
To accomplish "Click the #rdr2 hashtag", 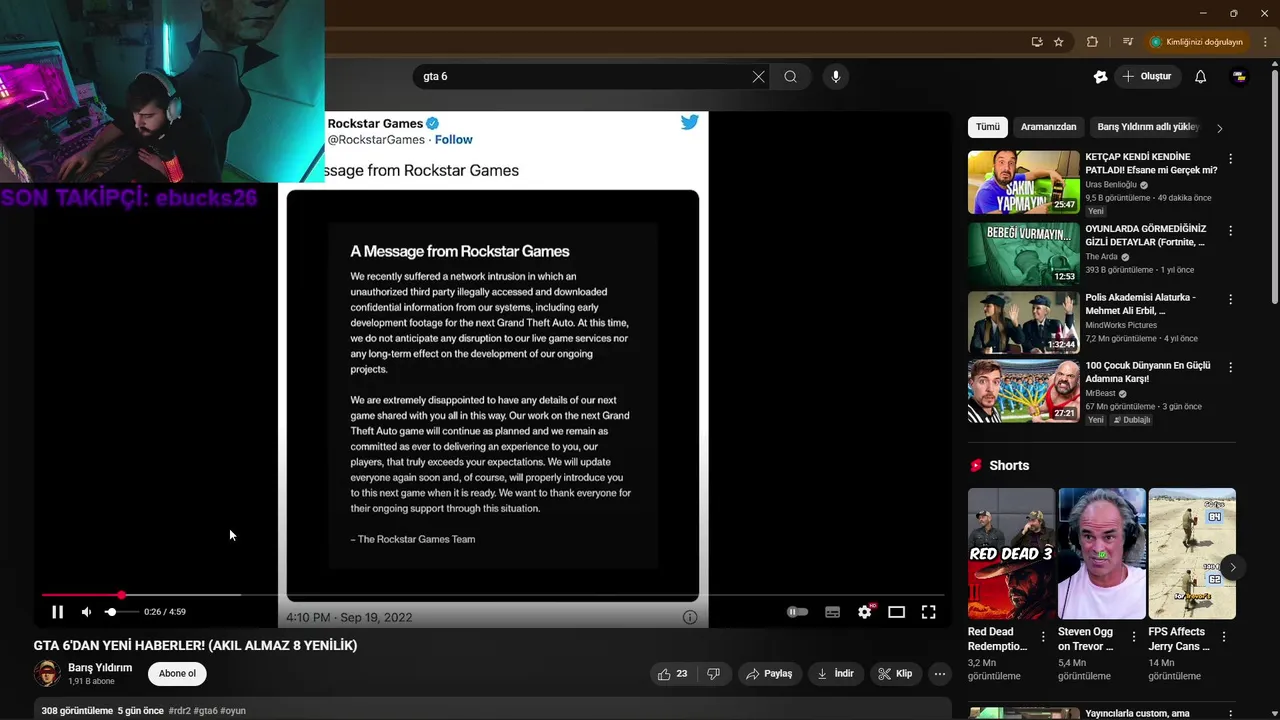I will (180, 711).
